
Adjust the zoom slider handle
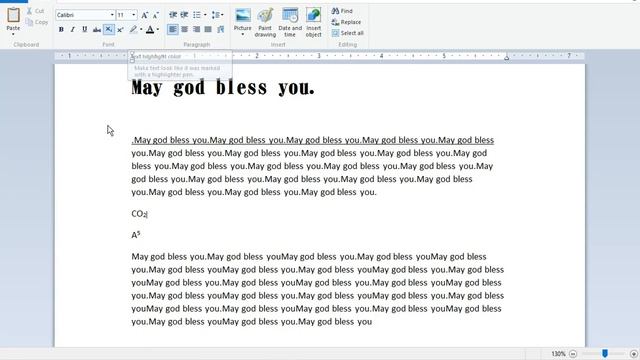point(605,353)
